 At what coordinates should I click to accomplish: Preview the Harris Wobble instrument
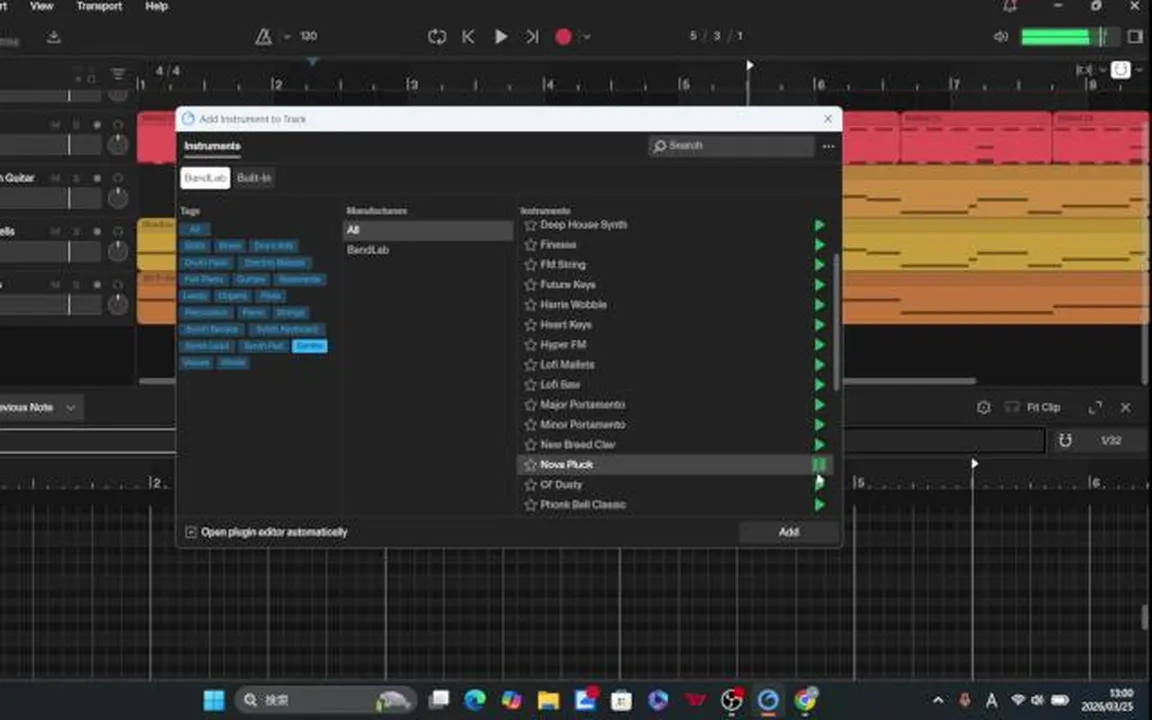[x=820, y=305]
